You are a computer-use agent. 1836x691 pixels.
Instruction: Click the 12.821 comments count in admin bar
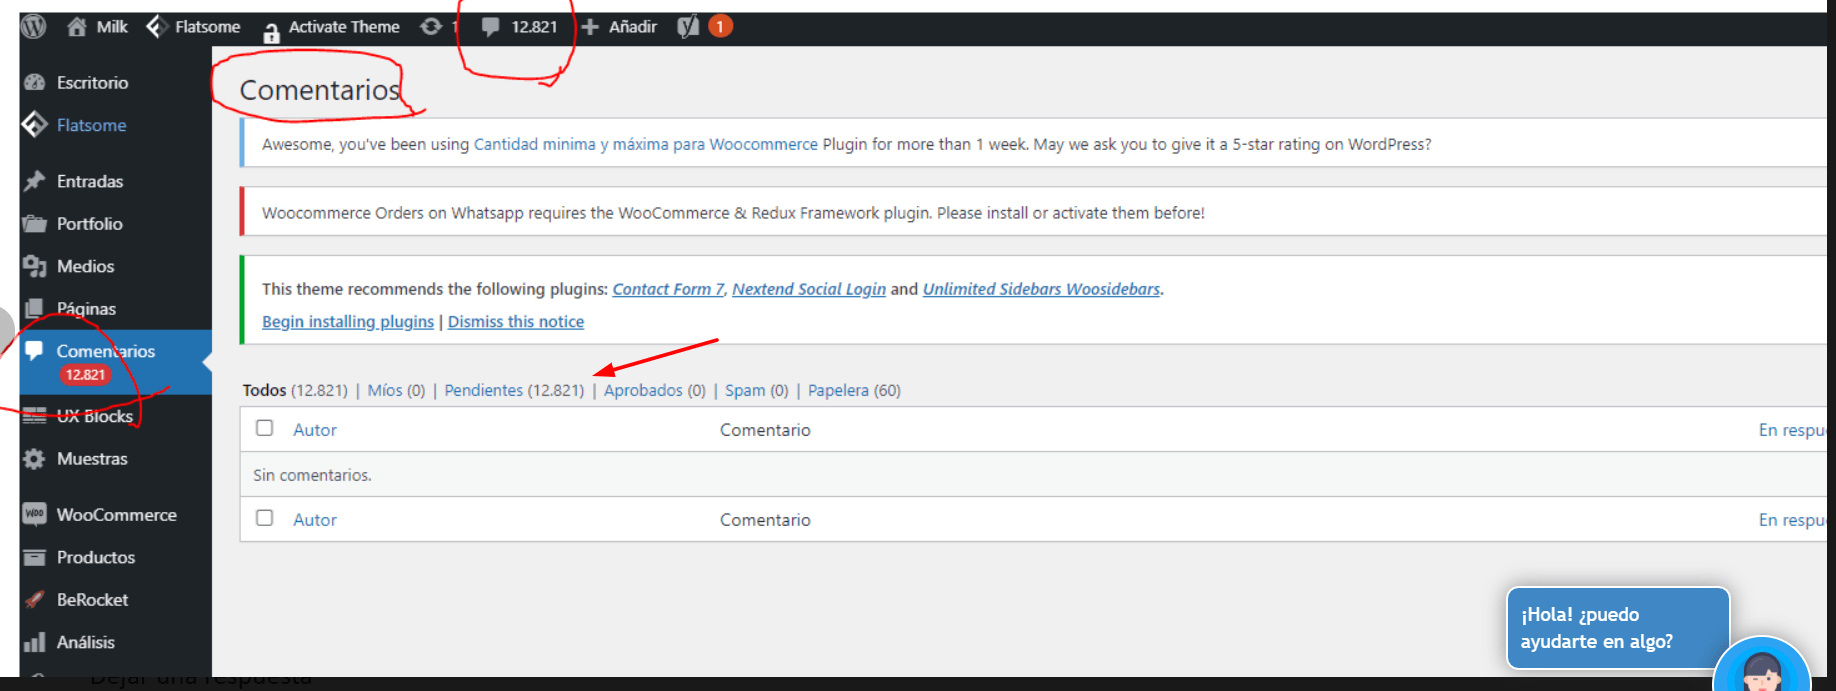(534, 27)
